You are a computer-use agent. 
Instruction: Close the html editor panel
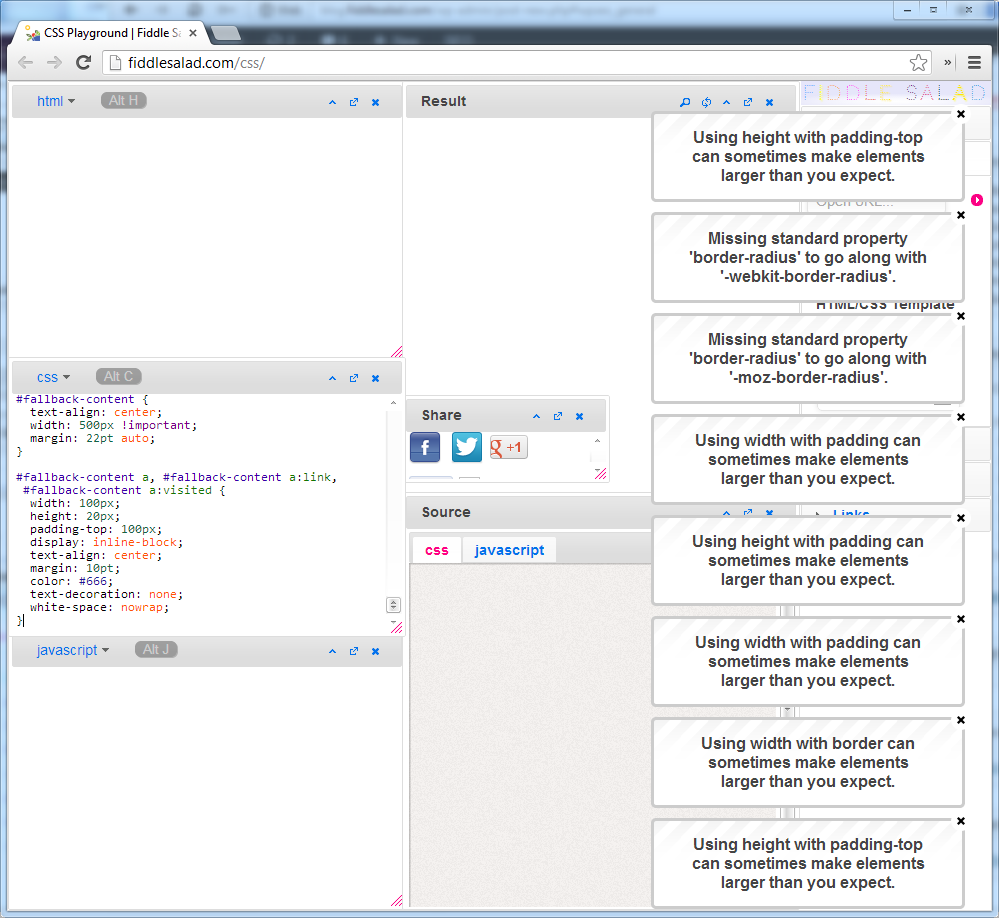(x=375, y=102)
